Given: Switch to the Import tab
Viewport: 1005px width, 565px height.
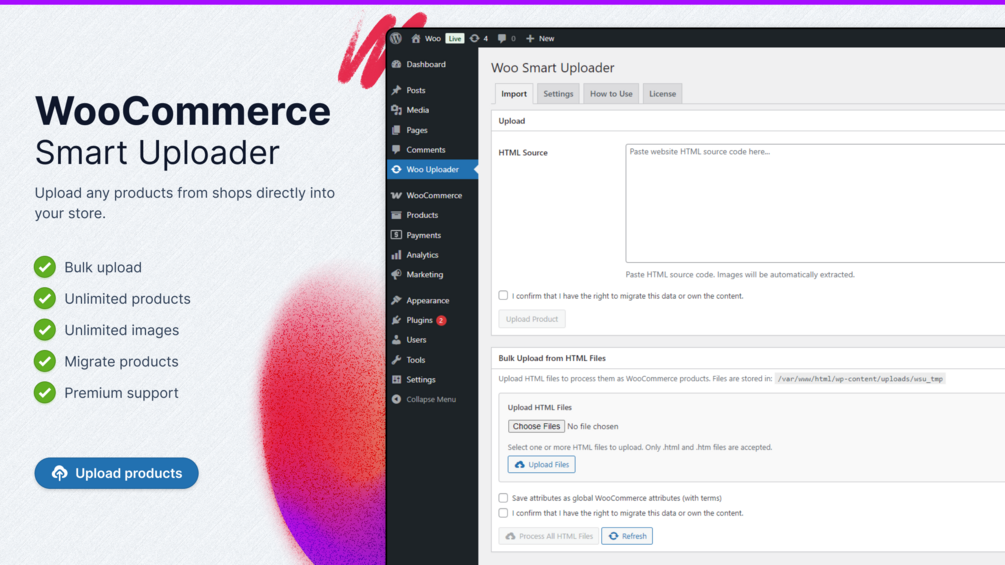Looking at the screenshot, I should pyautogui.click(x=514, y=94).
